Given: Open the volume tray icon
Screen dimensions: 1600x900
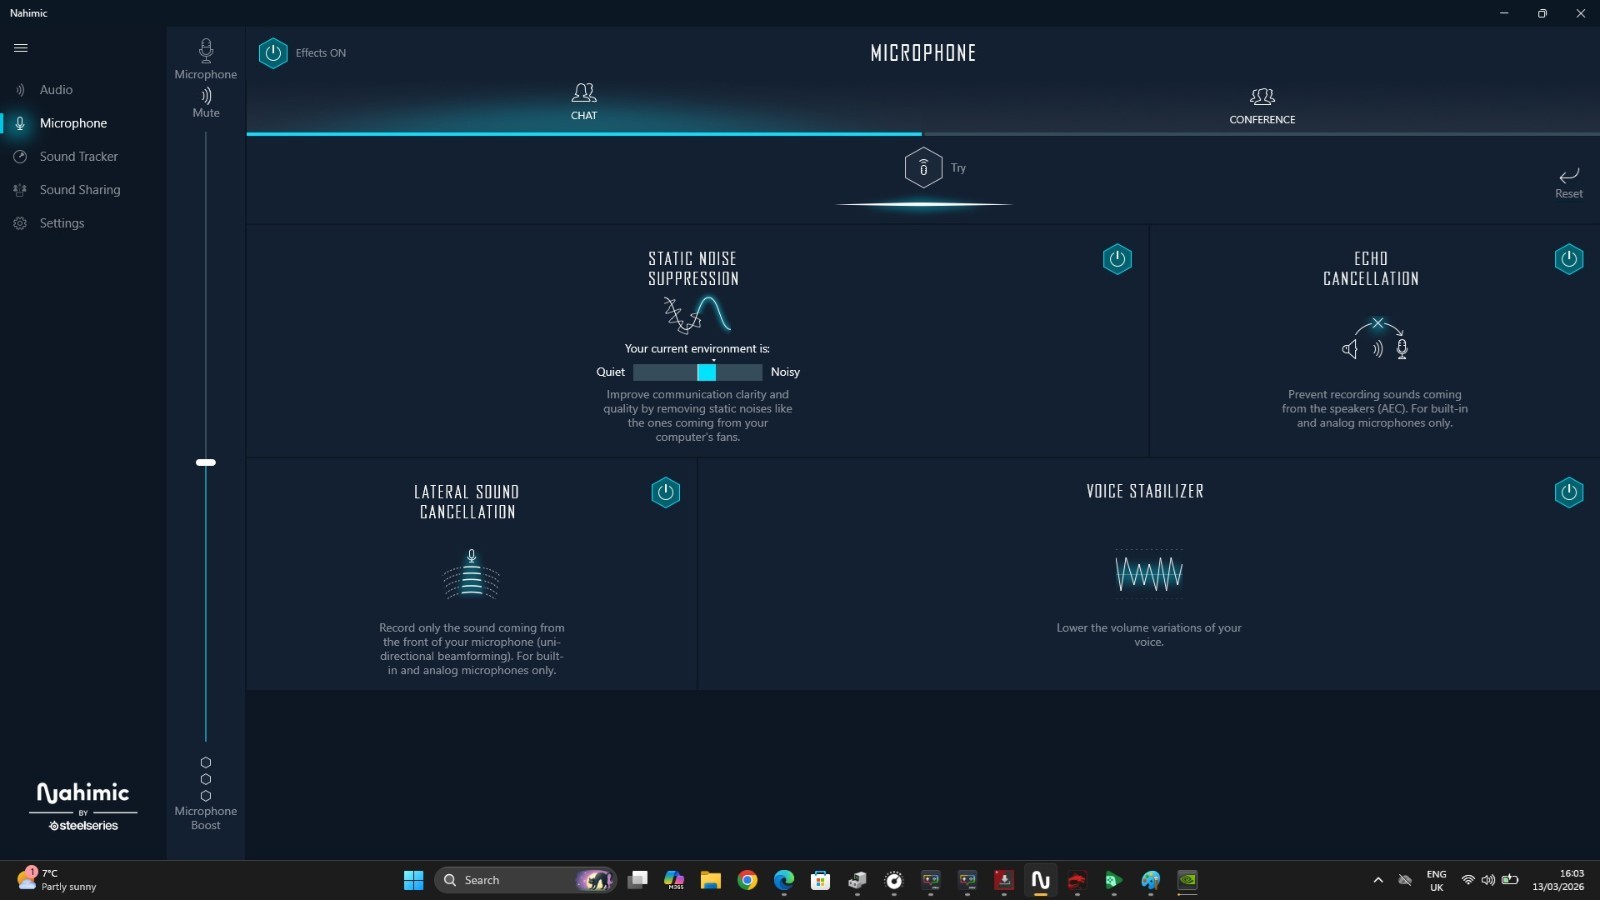Looking at the screenshot, I should pyautogui.click(x=1488, y=880).
